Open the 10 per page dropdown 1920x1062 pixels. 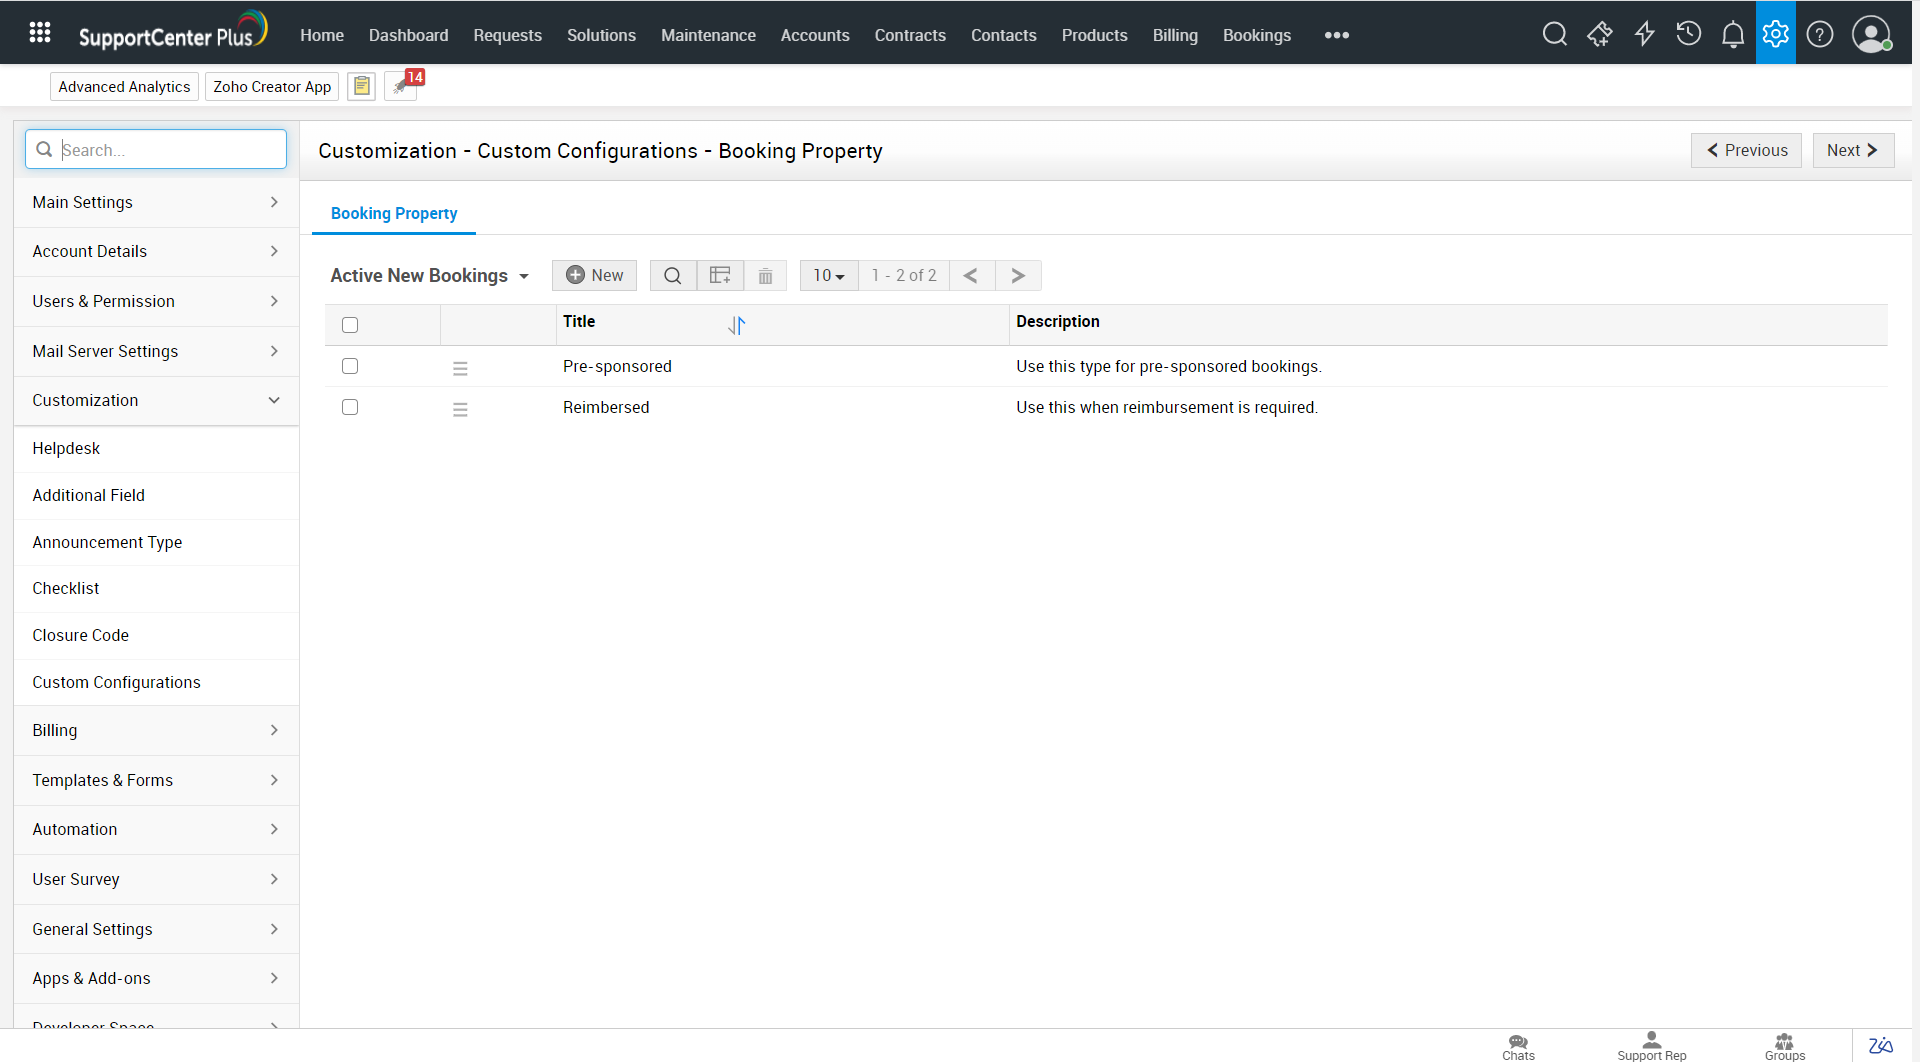(x=828, y=276)
